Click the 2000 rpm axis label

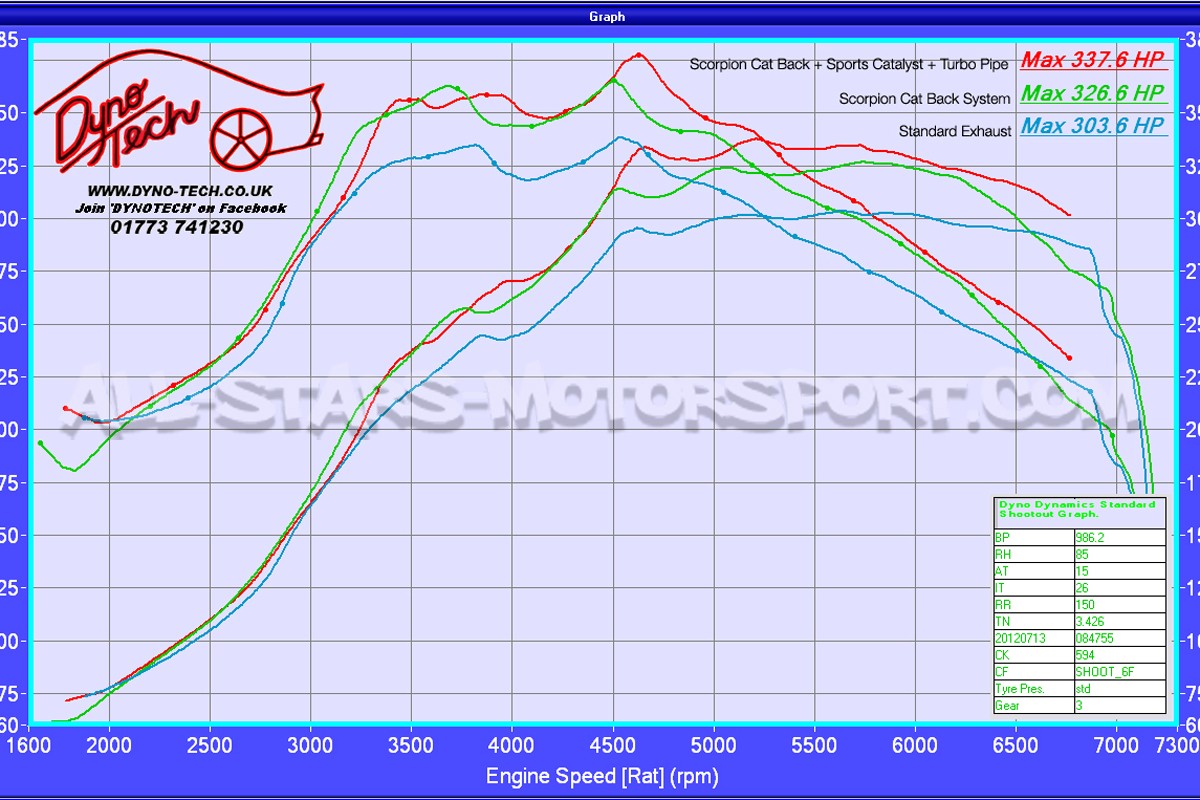pyautogui.click(x=109, y=745)
